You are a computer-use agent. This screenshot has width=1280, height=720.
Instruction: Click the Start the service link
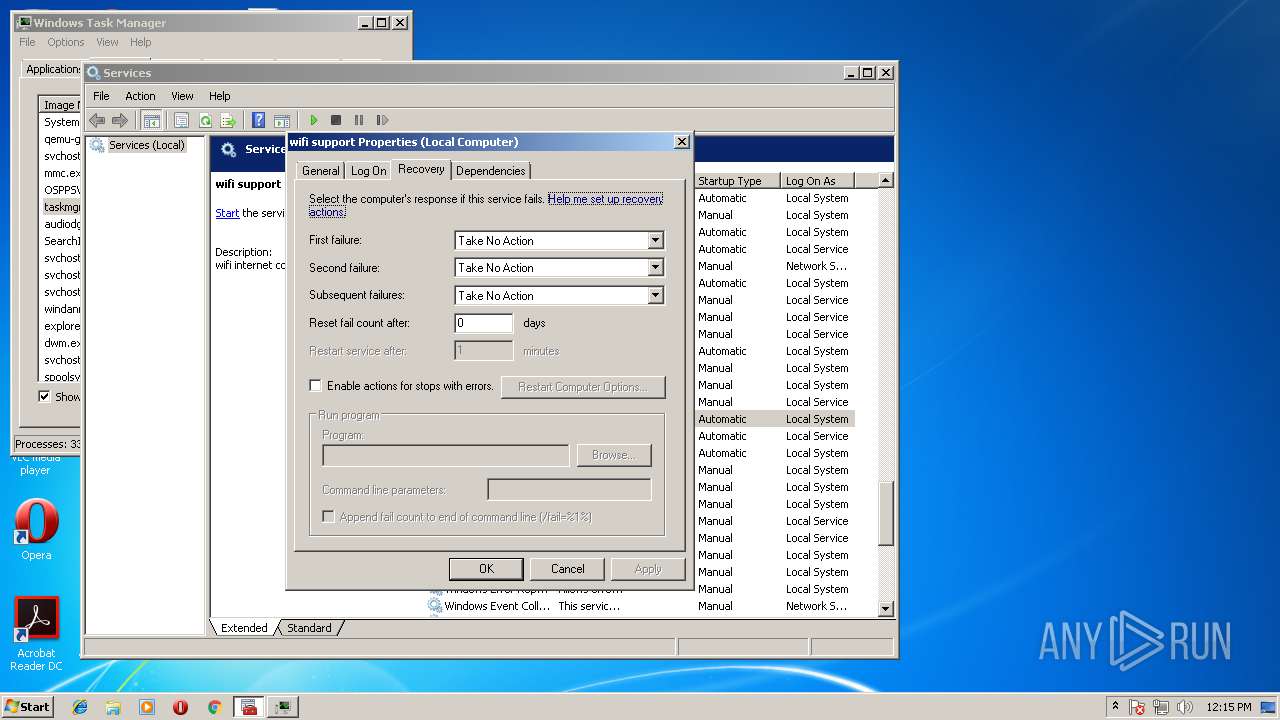pos(227,213)
